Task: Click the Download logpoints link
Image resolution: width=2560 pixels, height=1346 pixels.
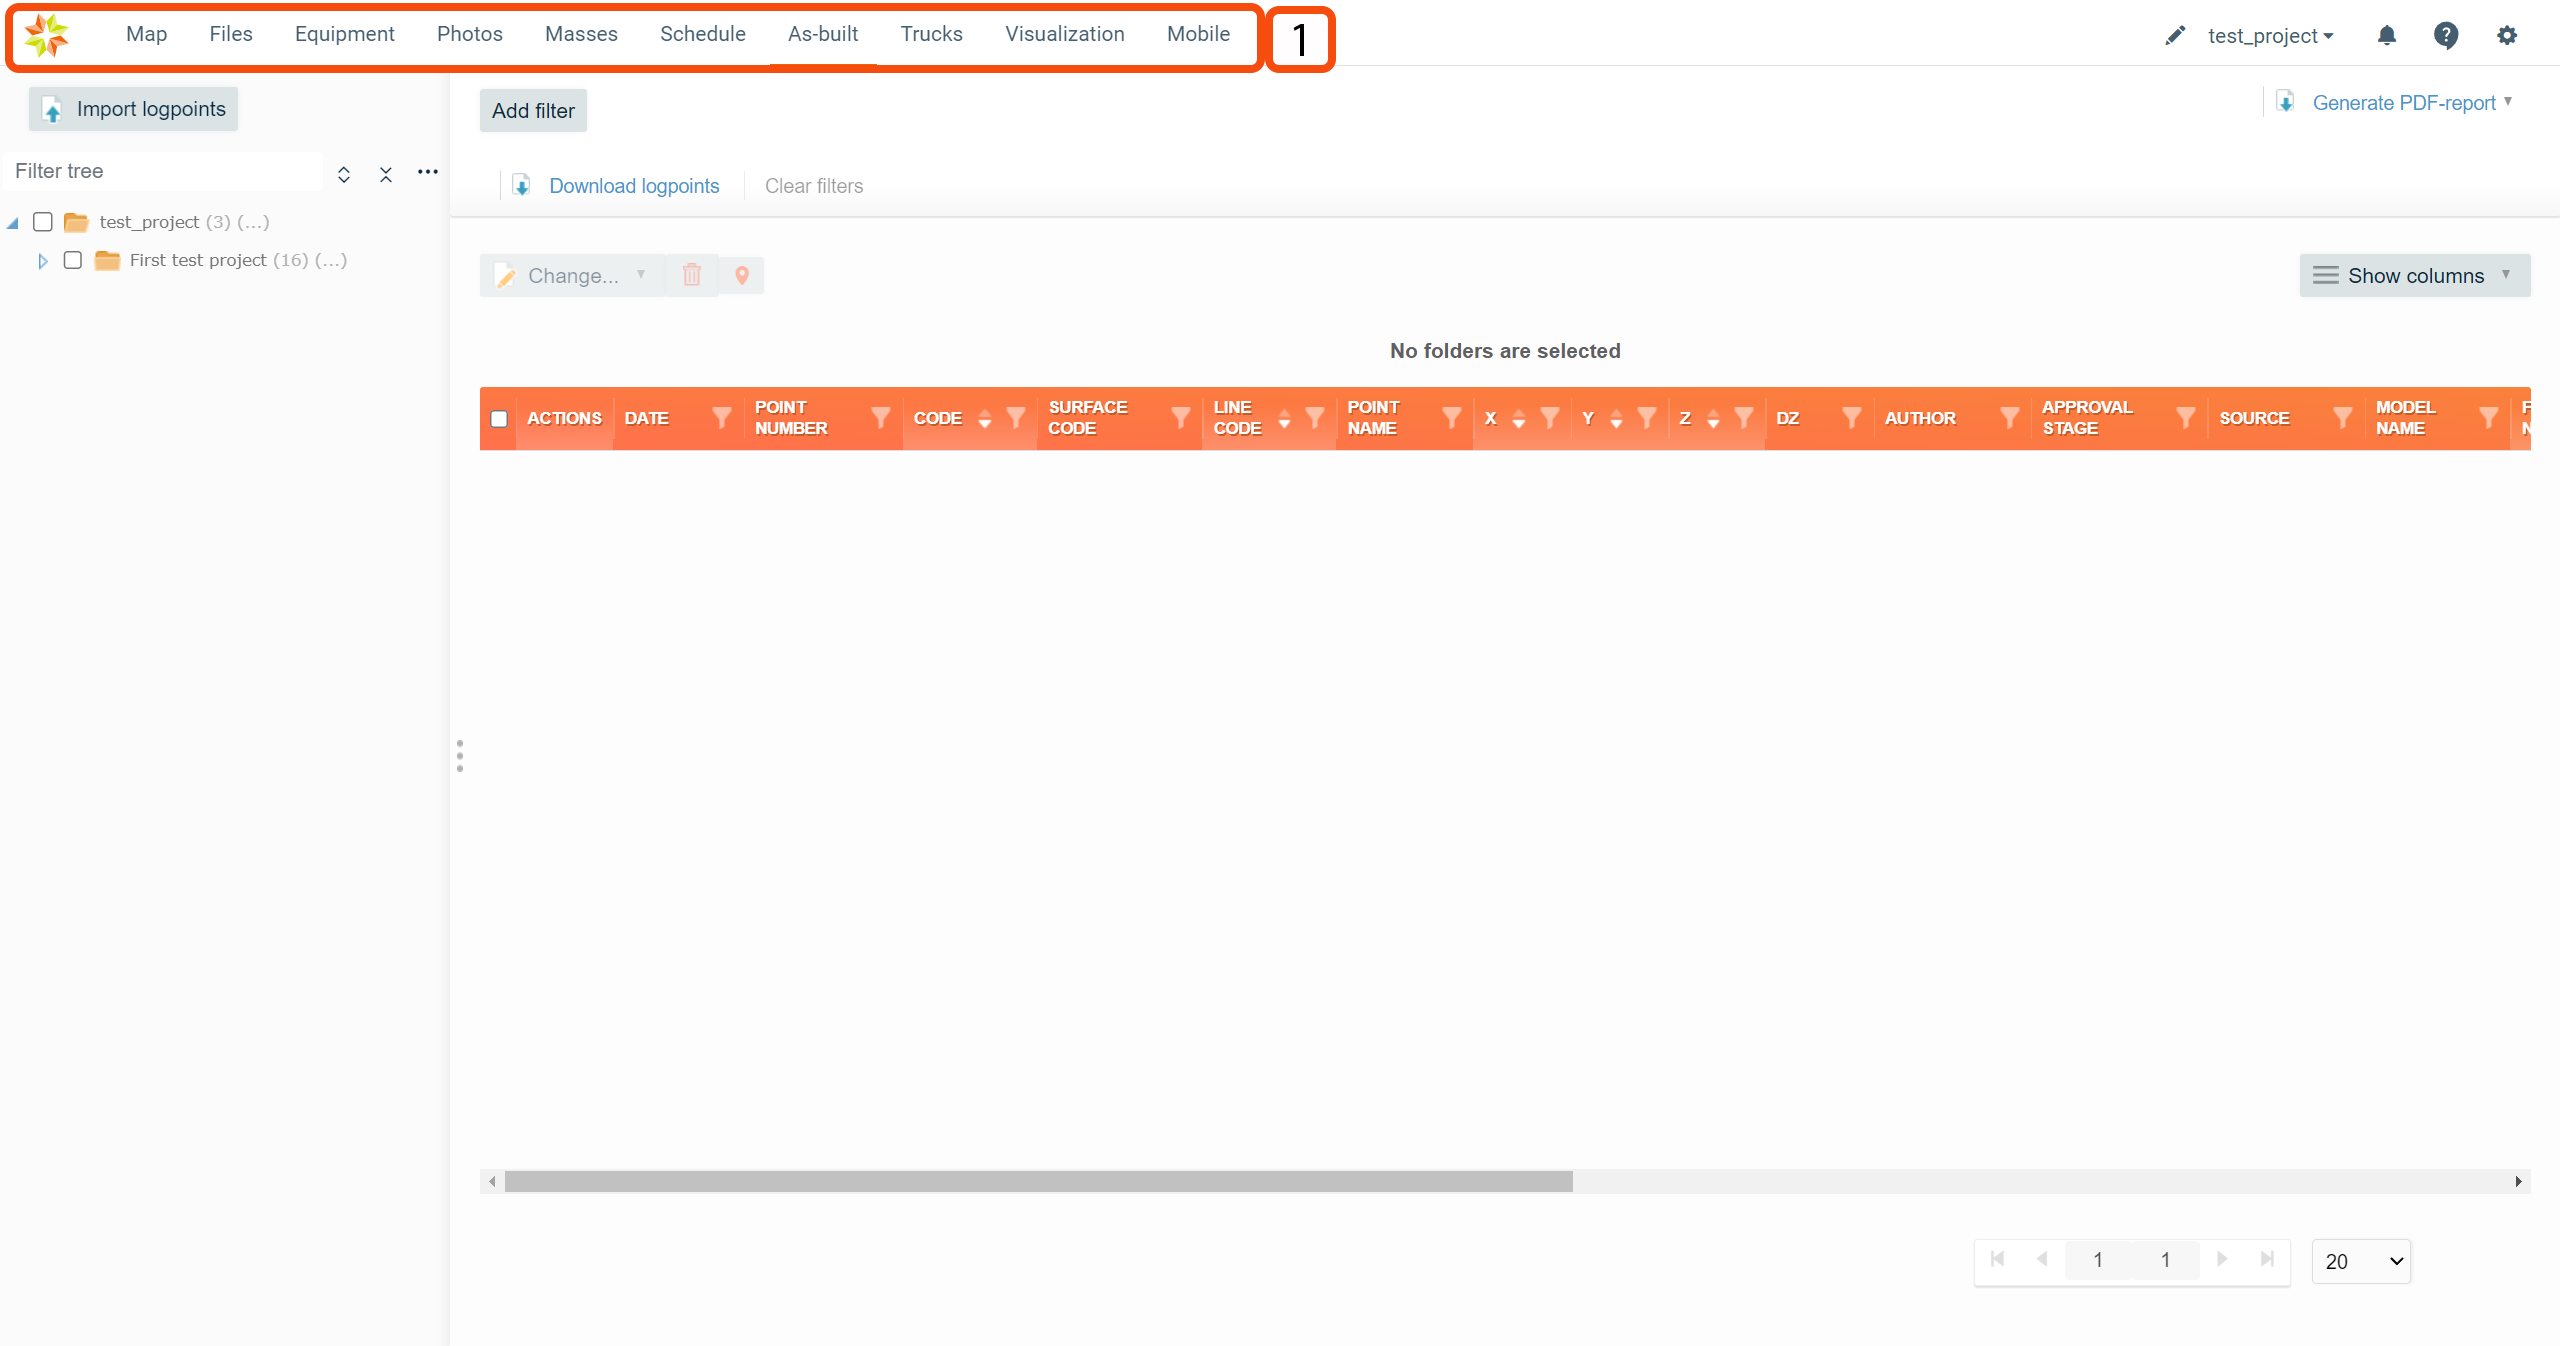Action: pos(633,186)
